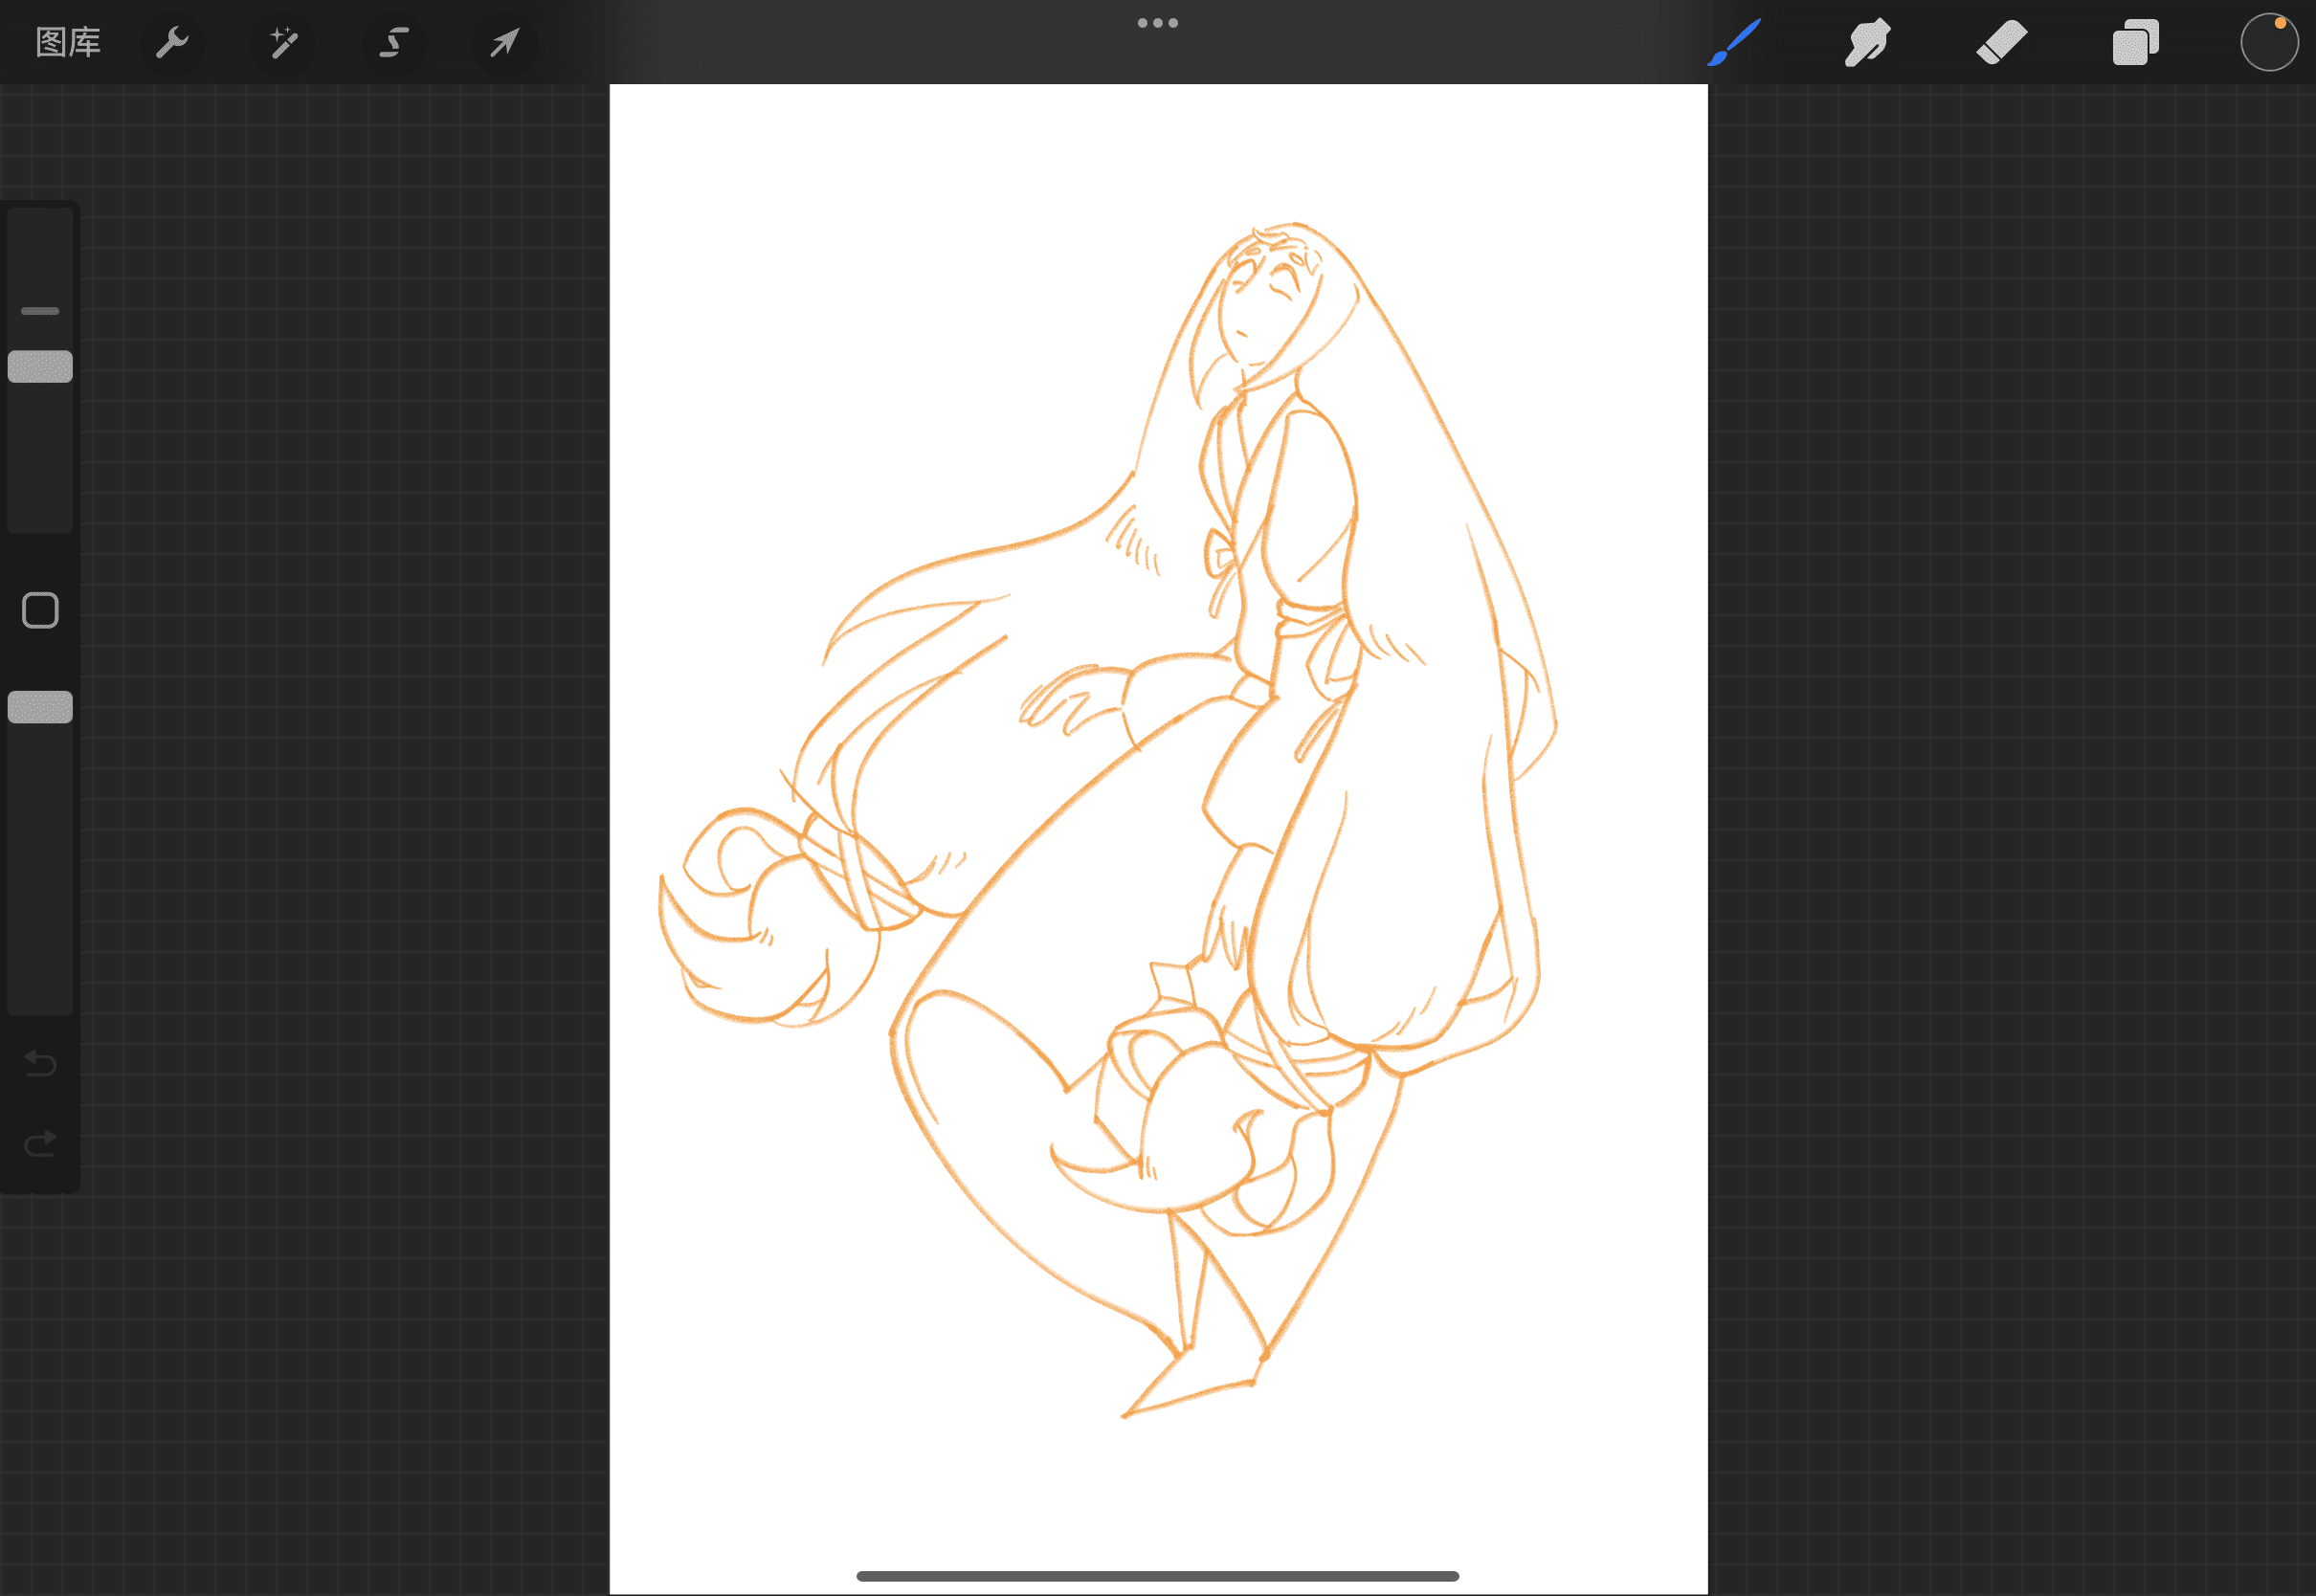Image resolution: width=2316 pixels, height=1596 pixels.
Task: Click the small handle above size slider
Action: [40, 311]
